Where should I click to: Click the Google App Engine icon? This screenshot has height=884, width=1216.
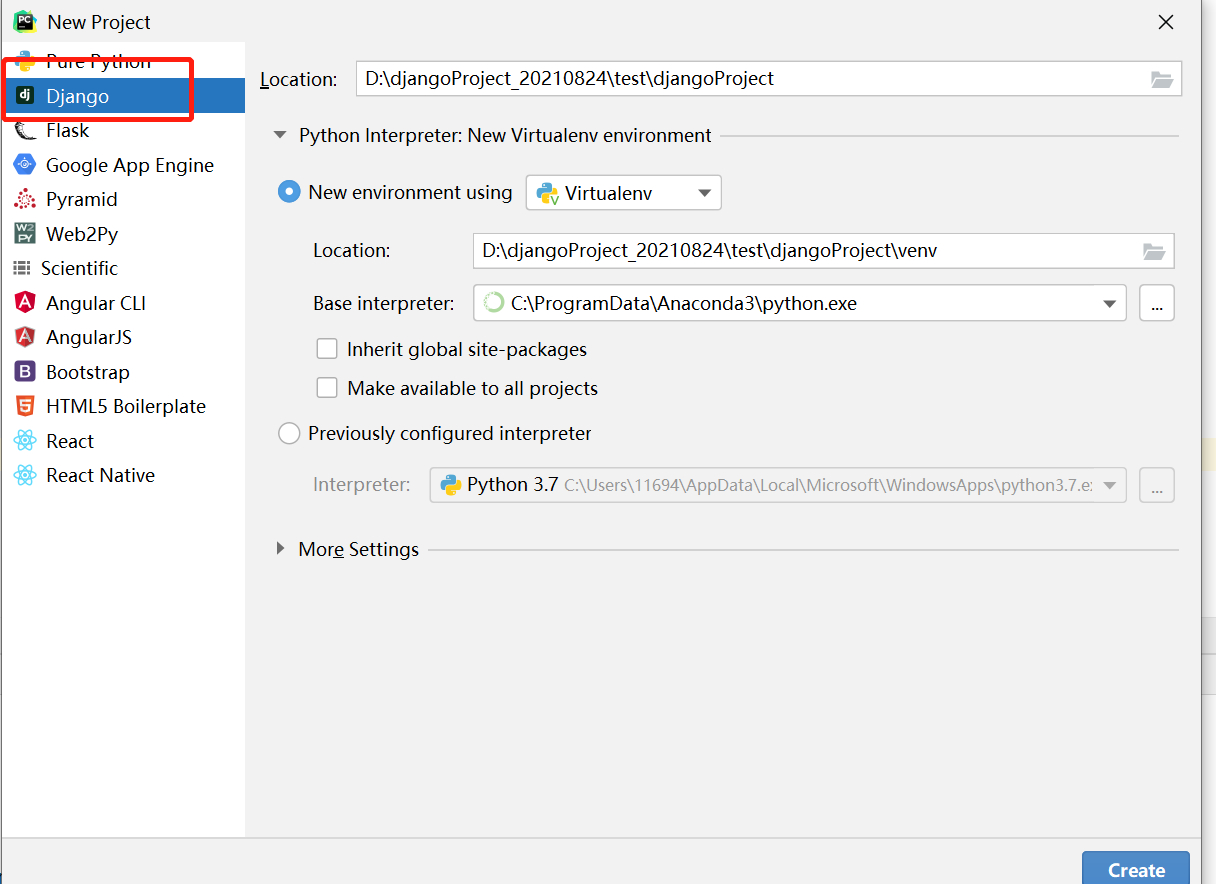coord(25,165)
